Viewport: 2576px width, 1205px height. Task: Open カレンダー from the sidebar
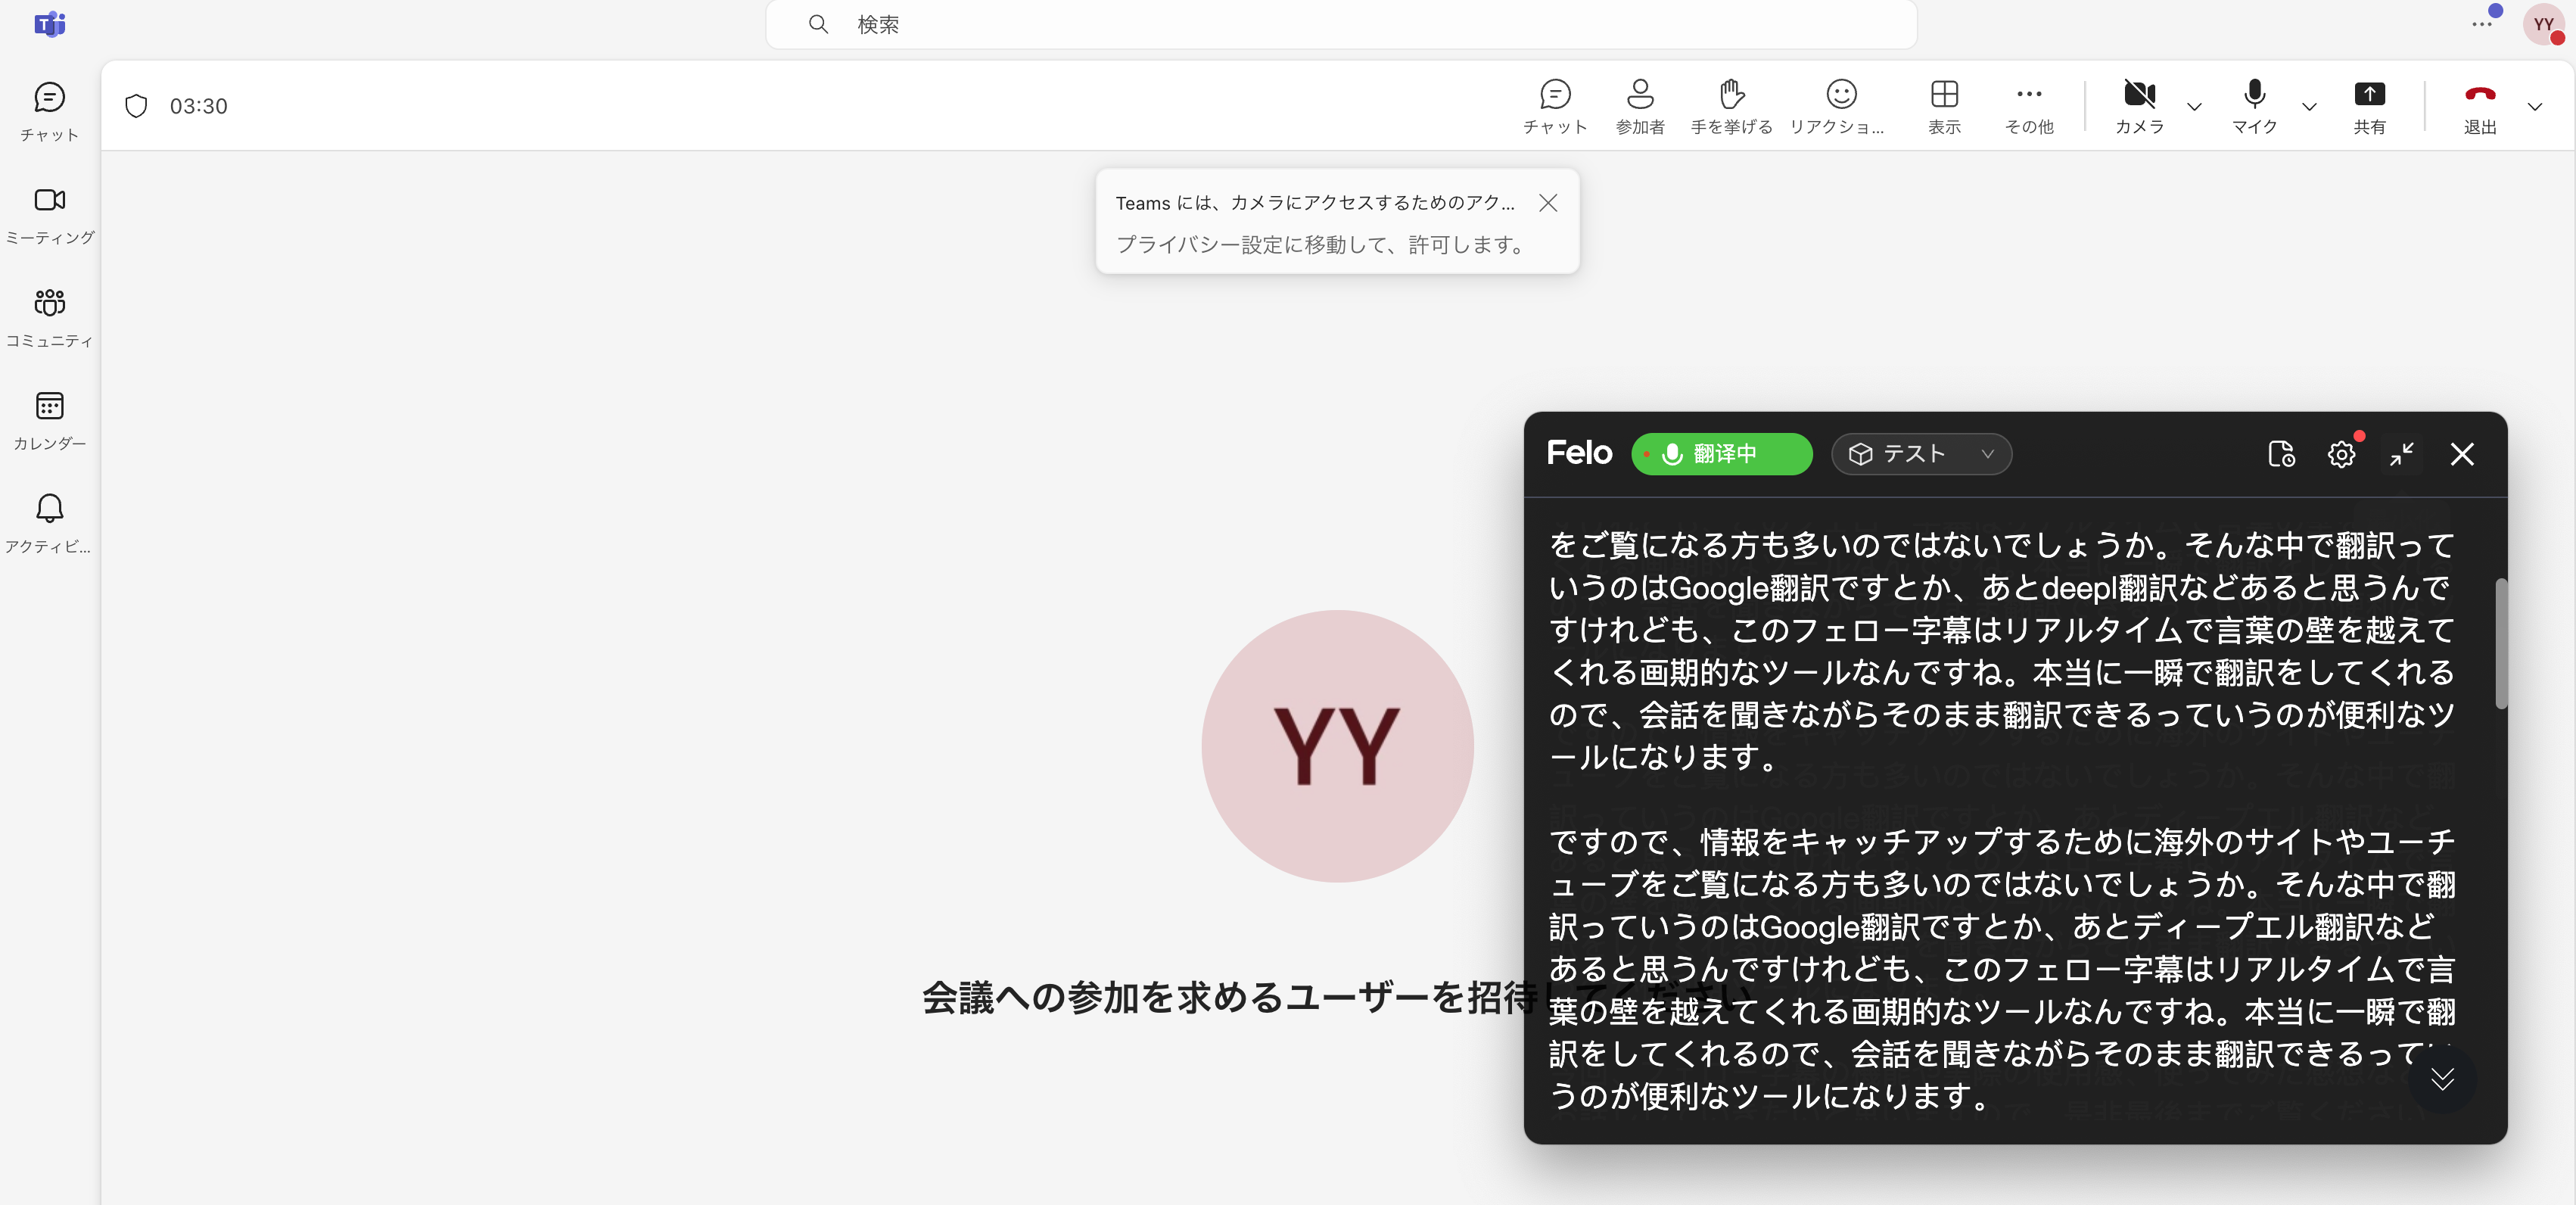48,420
